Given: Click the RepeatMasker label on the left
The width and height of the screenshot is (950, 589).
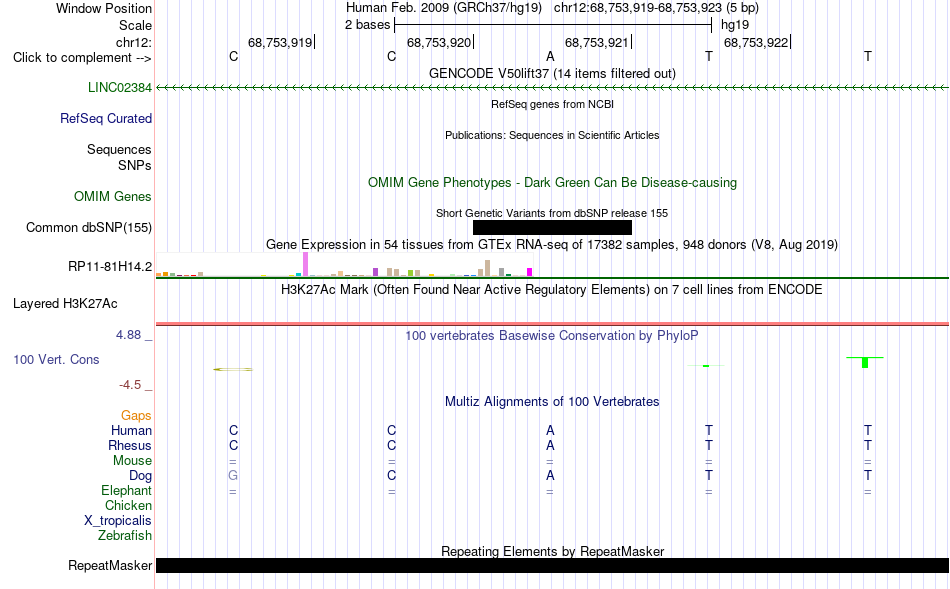Looking at the screenshot, I should 110,565.
